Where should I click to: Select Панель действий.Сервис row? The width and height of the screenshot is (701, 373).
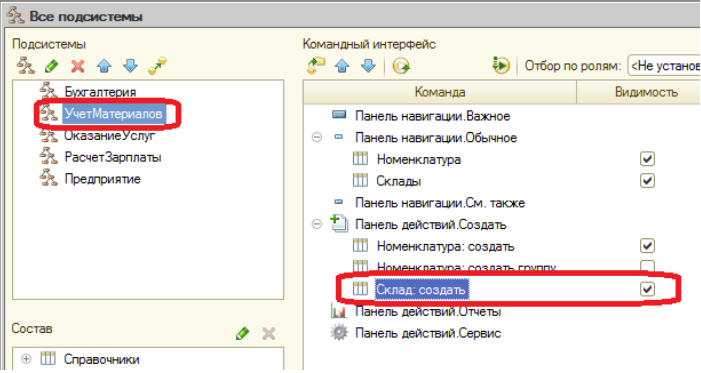click(x=428, y=333)
